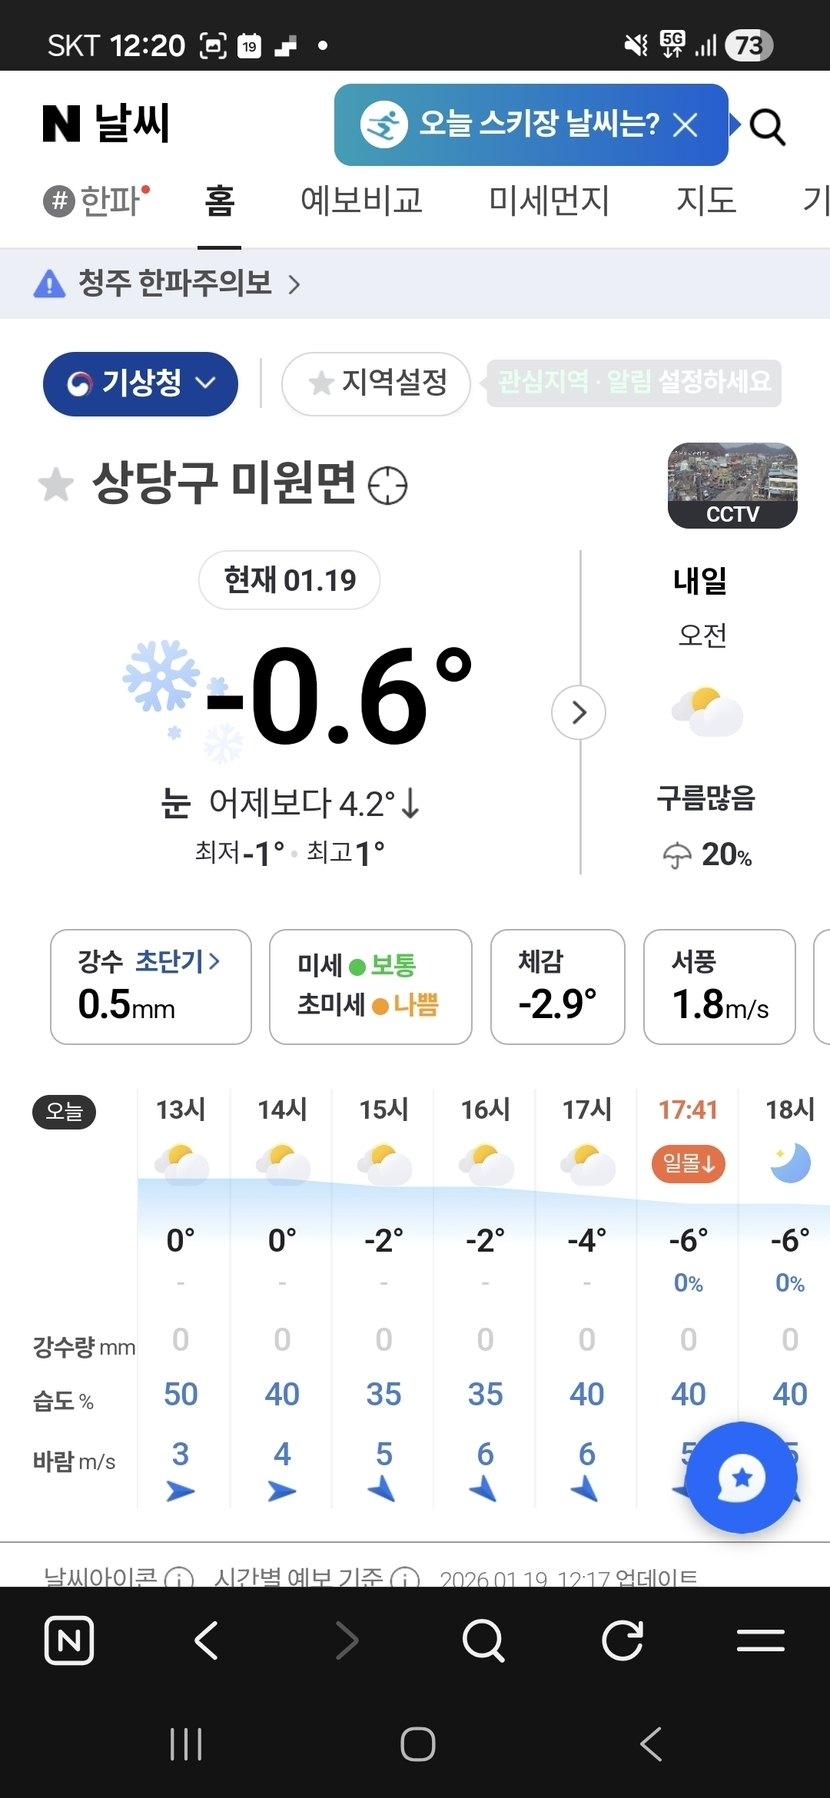Open the 강수 초단기 forecast card
The height and width of the screenshot is (1798, 830).
pyautogui.click(x=151, y=986)
